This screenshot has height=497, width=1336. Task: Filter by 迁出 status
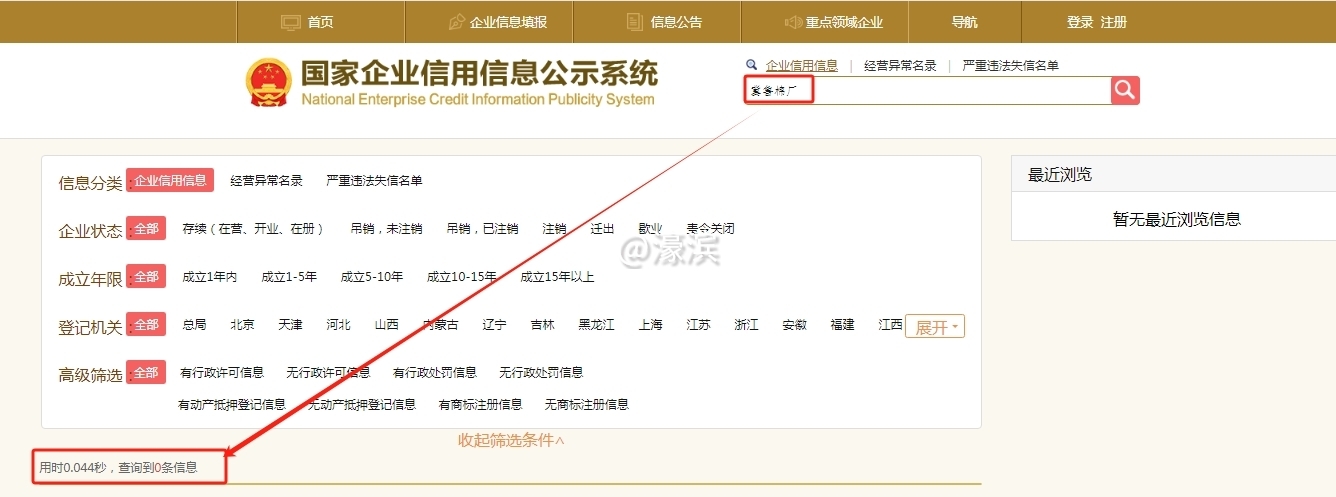(602, 229)
